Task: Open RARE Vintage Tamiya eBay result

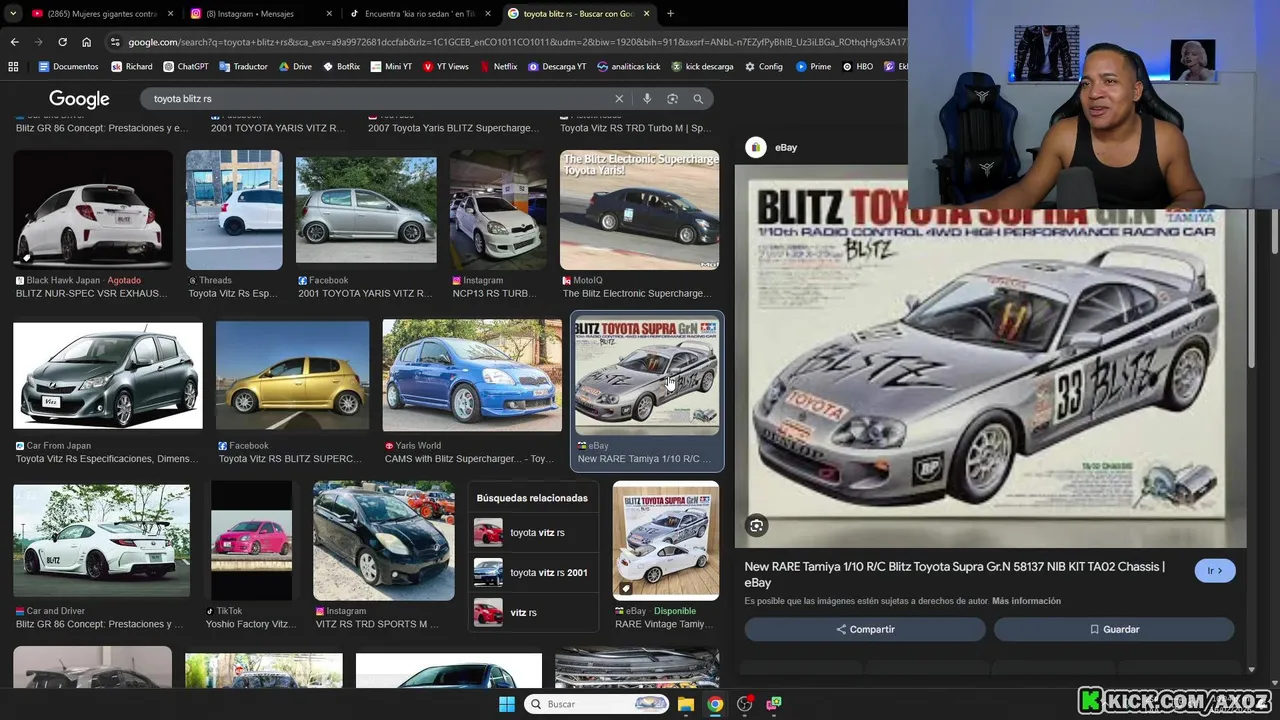Action: pos(666,540)
